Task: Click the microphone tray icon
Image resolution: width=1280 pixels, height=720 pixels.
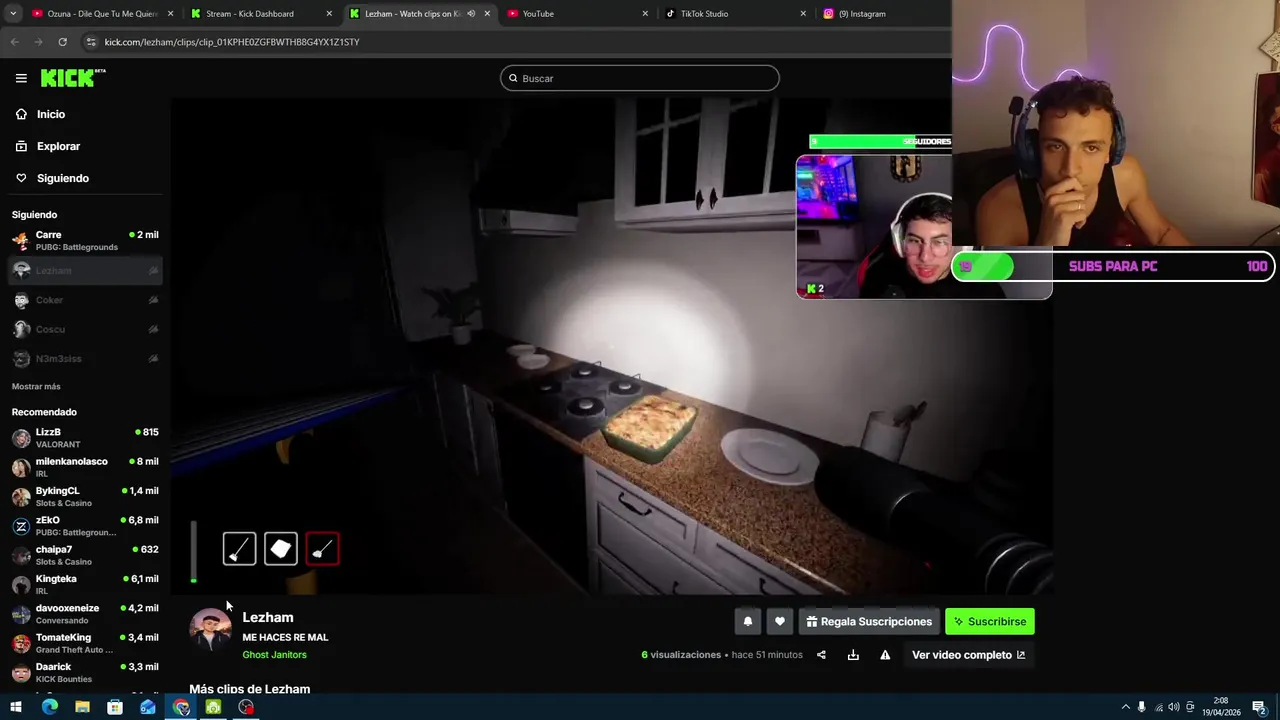Action: pos(1142,707)
